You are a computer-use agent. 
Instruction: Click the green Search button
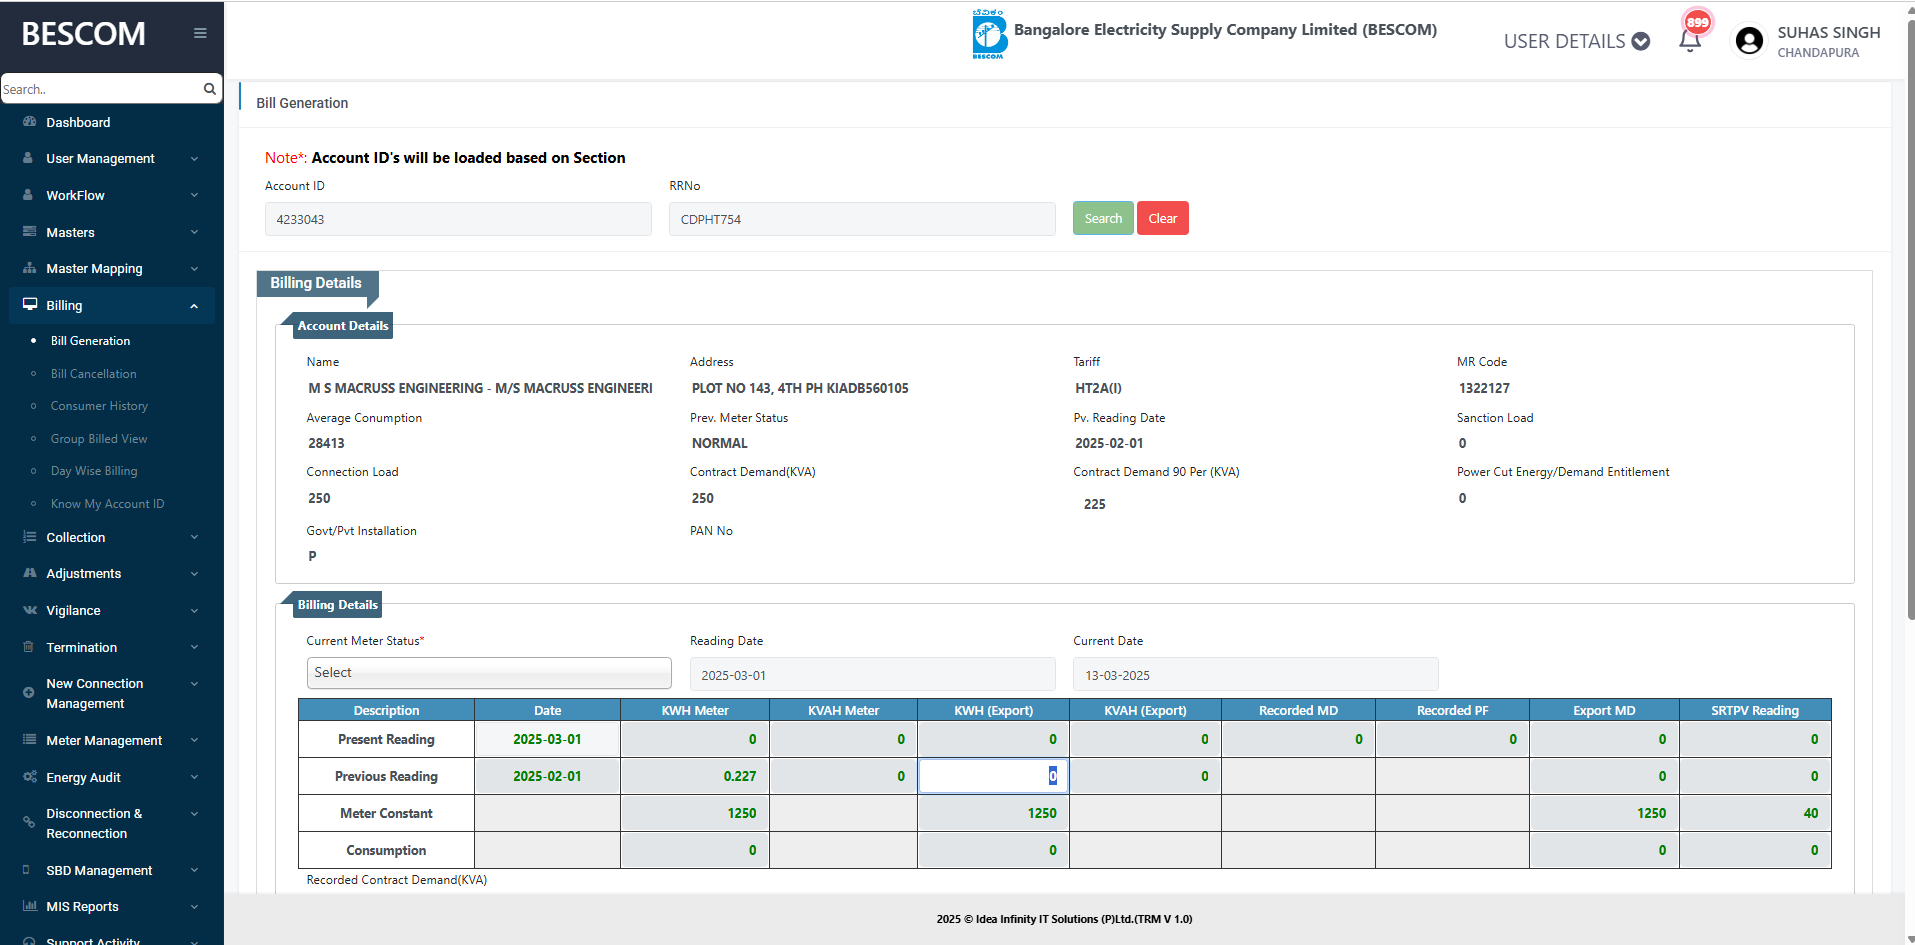[1103, 218]
